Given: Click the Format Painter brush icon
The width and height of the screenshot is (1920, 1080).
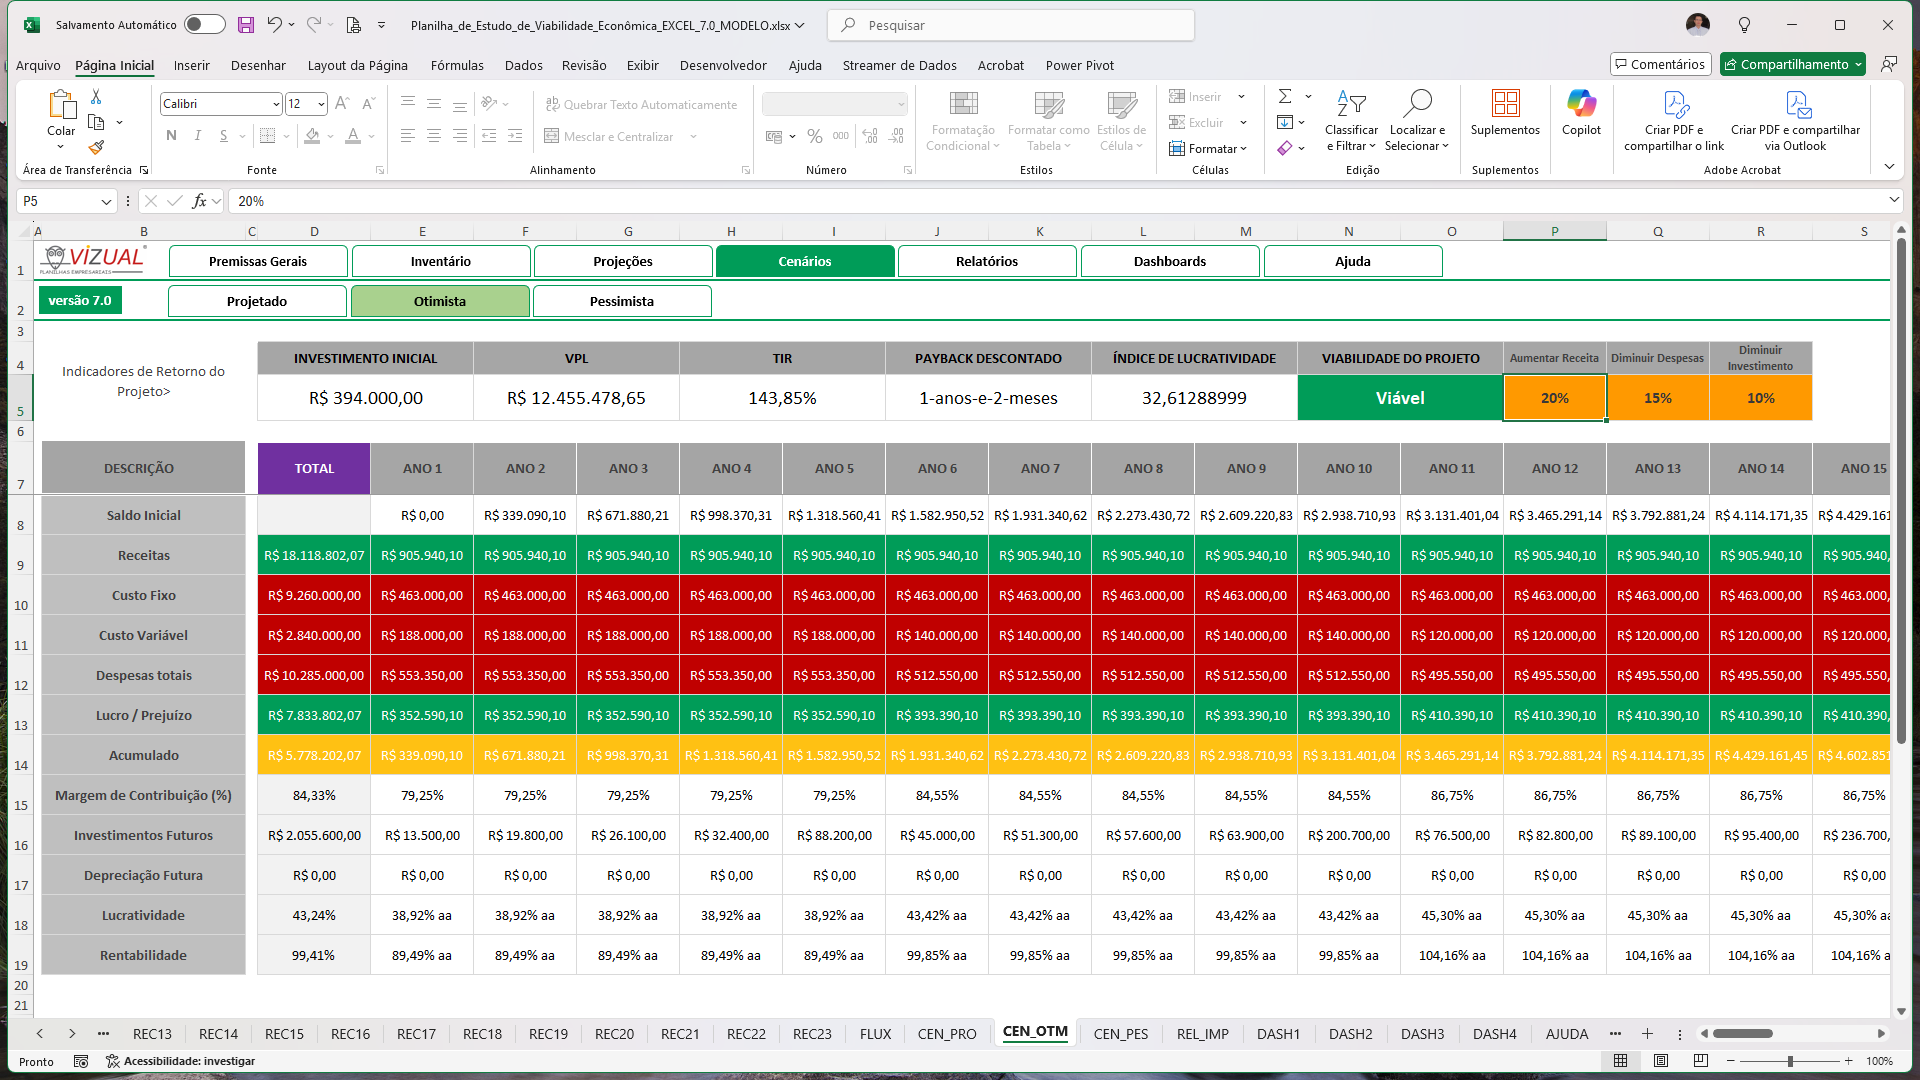Looking at the screenshot, I should [96, 147].
